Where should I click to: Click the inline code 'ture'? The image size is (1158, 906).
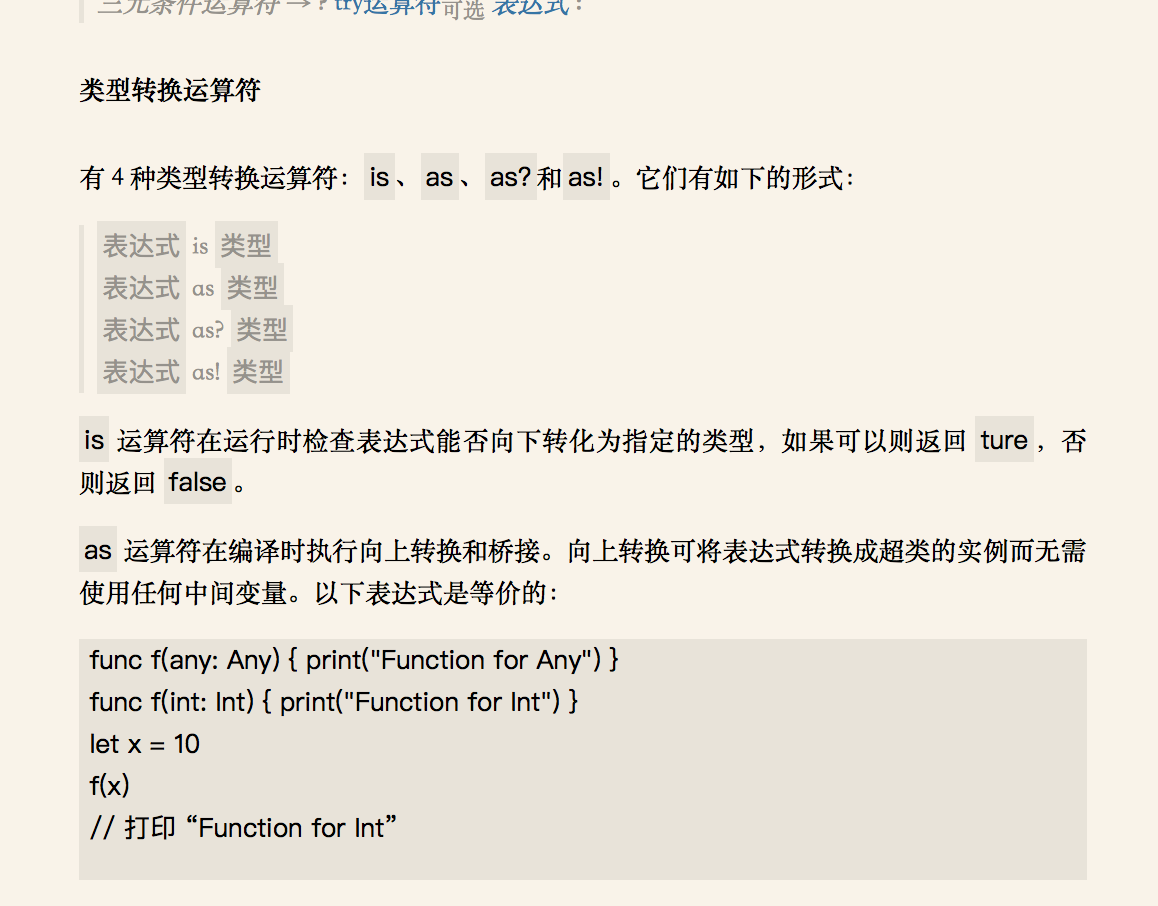pyautogui.click(x=1004, y=440)
